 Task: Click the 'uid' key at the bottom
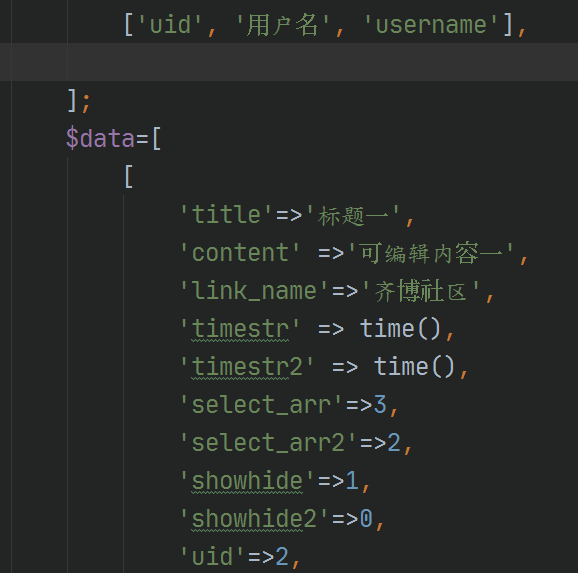[x=212, y=557]
